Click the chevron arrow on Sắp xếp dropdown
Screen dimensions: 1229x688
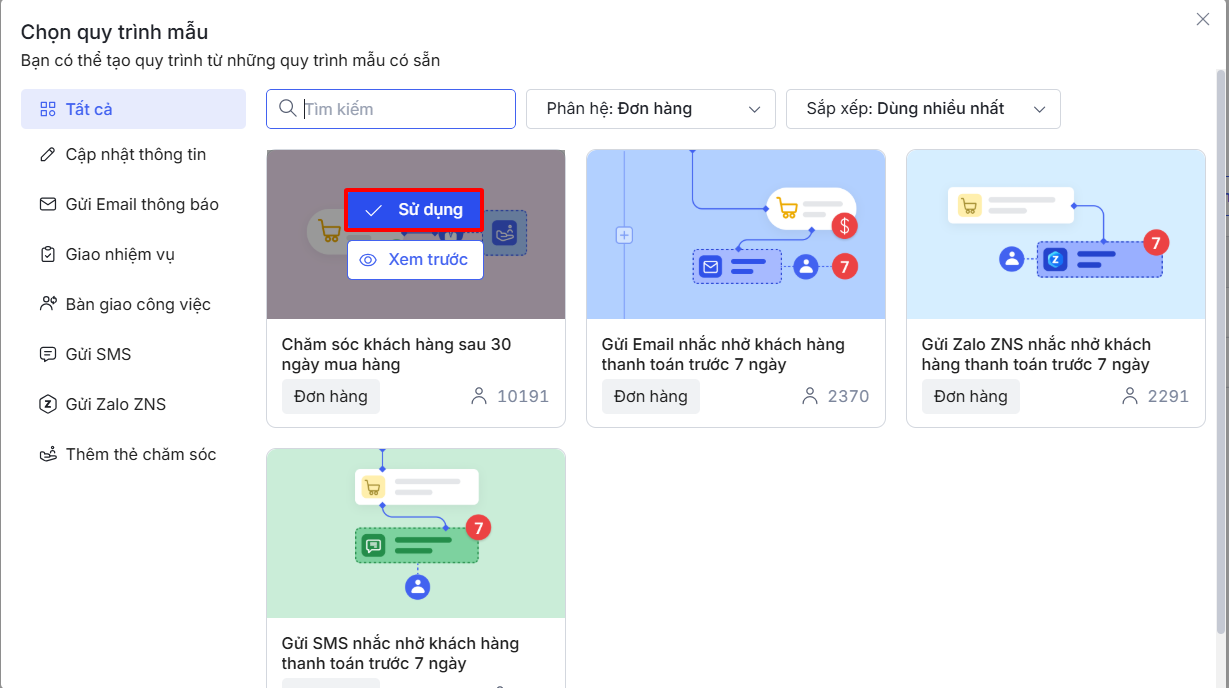(1039, 109)
